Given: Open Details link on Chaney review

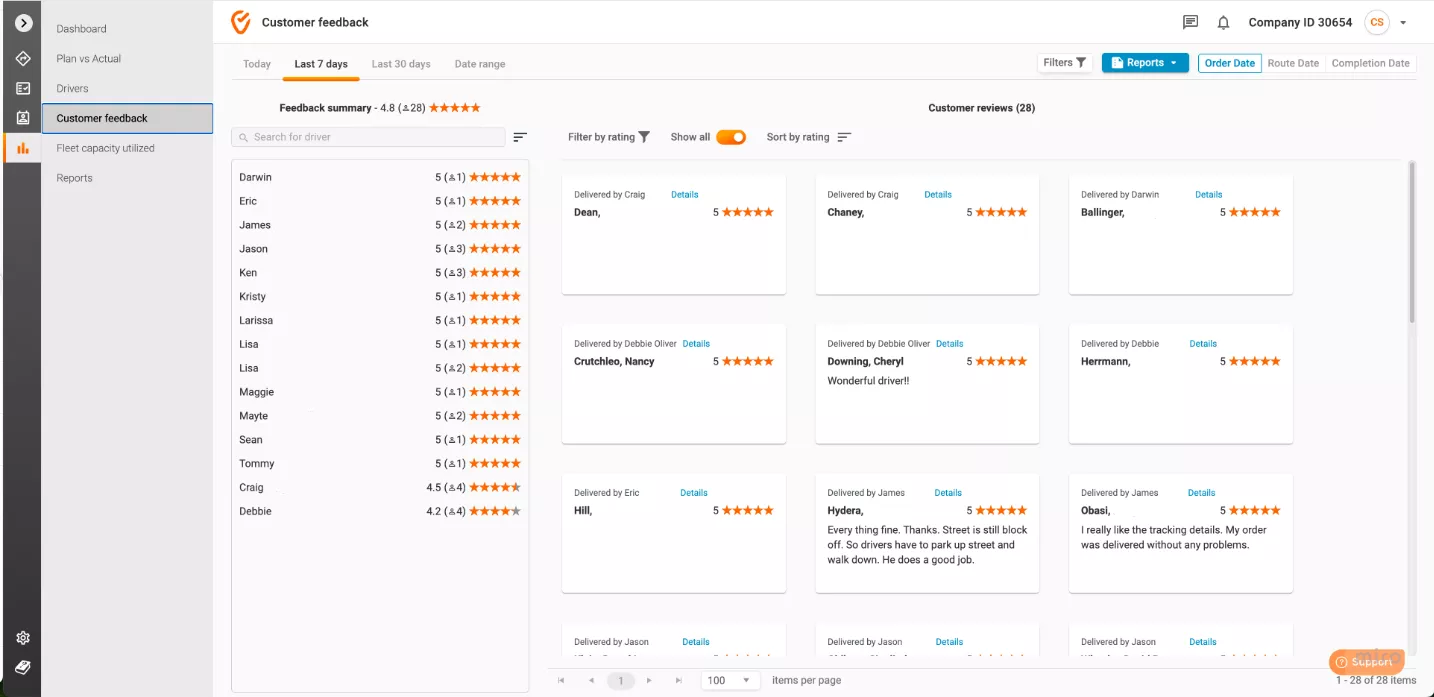Looking at the screenshot, I should tap(938, 195).
